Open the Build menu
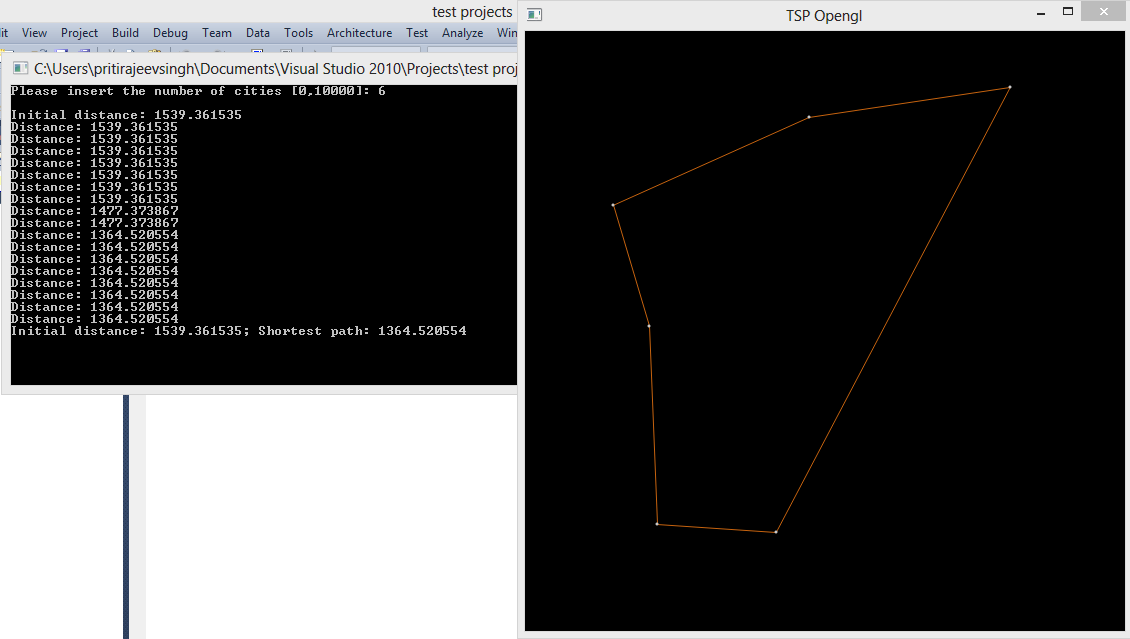Screen dimensions: 1130x639 (125, 33)
